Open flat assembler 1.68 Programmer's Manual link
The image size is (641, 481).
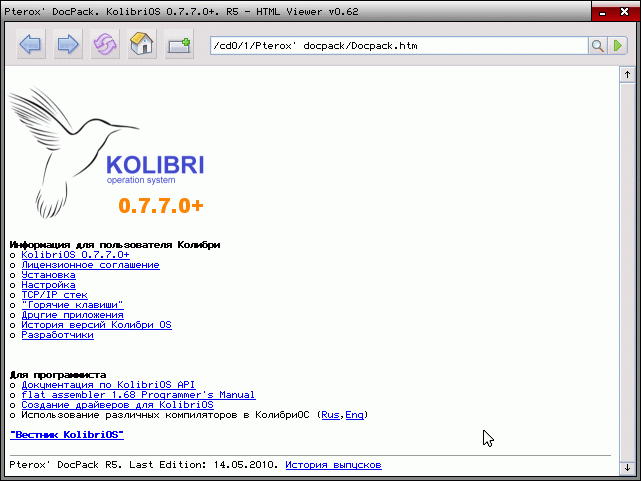point(138,395)
